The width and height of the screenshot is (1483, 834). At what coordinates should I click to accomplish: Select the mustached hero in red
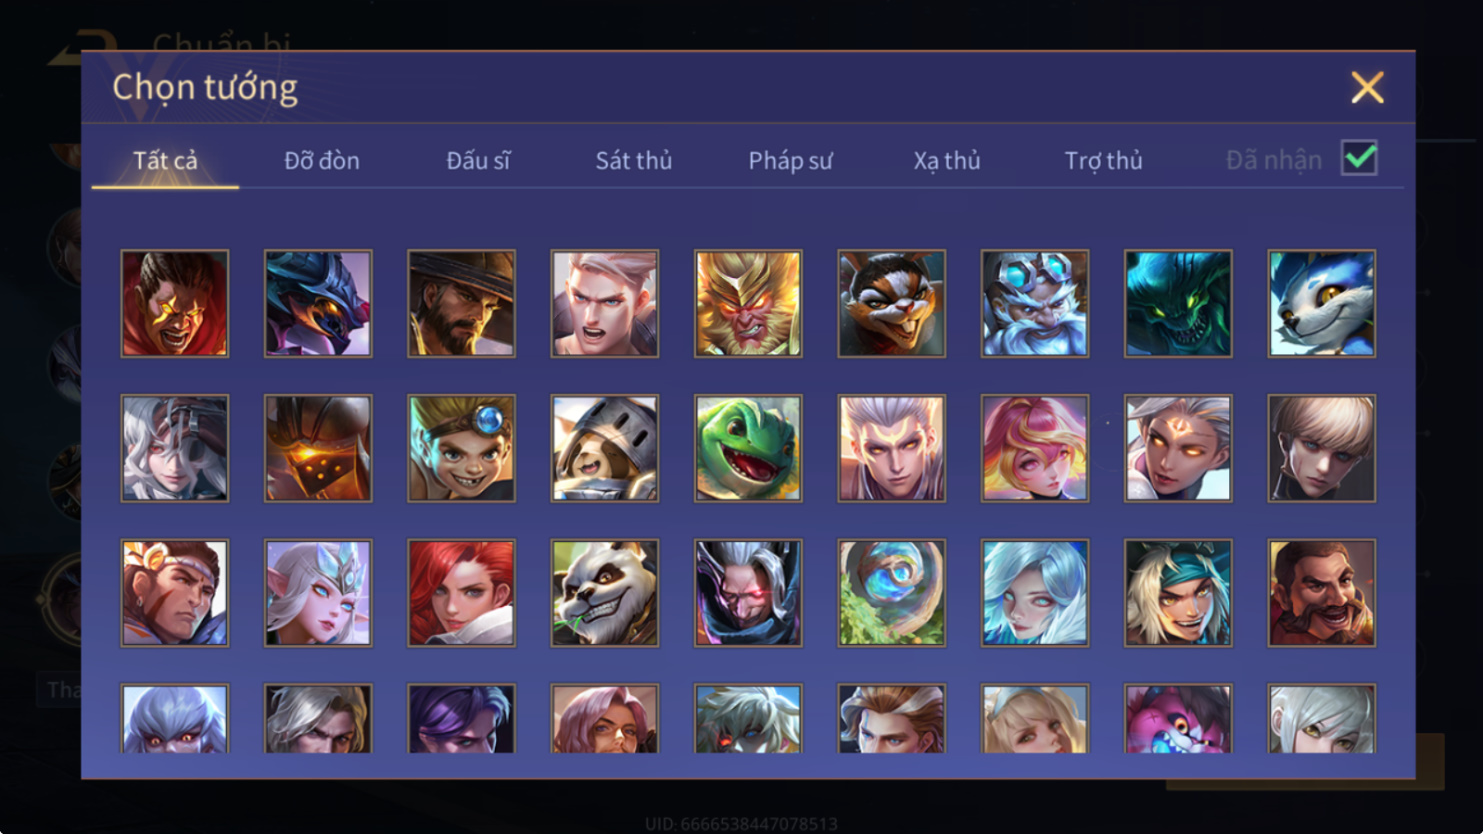(x=1321, y=593)
